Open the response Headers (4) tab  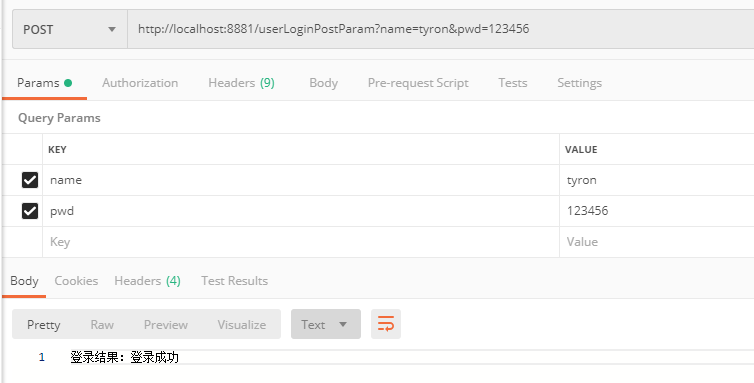pos(147,281)
